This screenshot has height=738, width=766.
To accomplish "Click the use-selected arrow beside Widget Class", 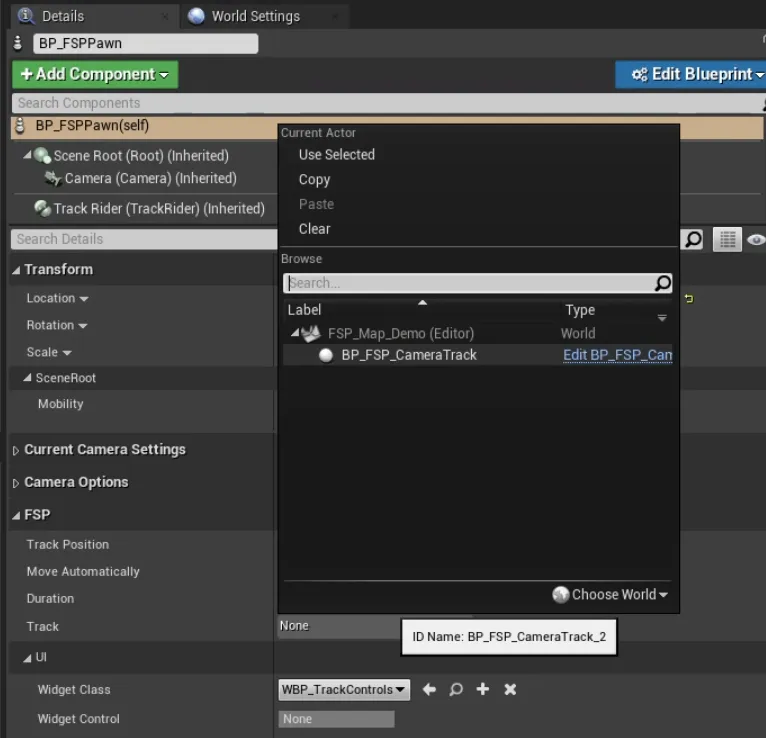I will pyautogui.click(x=429, y=689).
